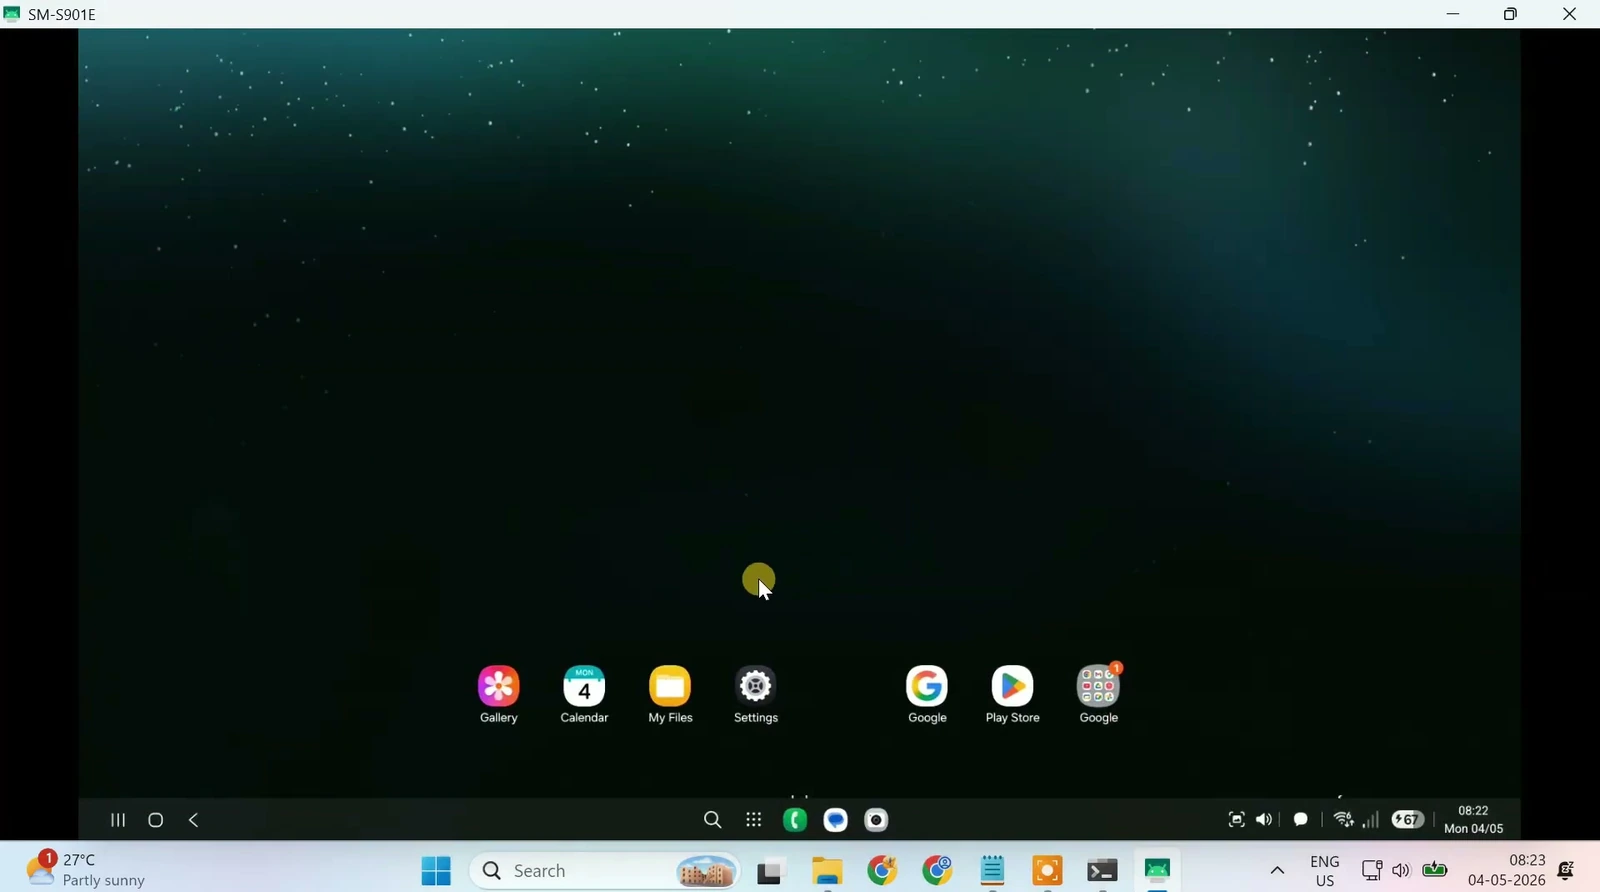The height and width of the screenshot is (892, 1600).
Task: Open the Windows Start menu
Action: coord(436,871)
